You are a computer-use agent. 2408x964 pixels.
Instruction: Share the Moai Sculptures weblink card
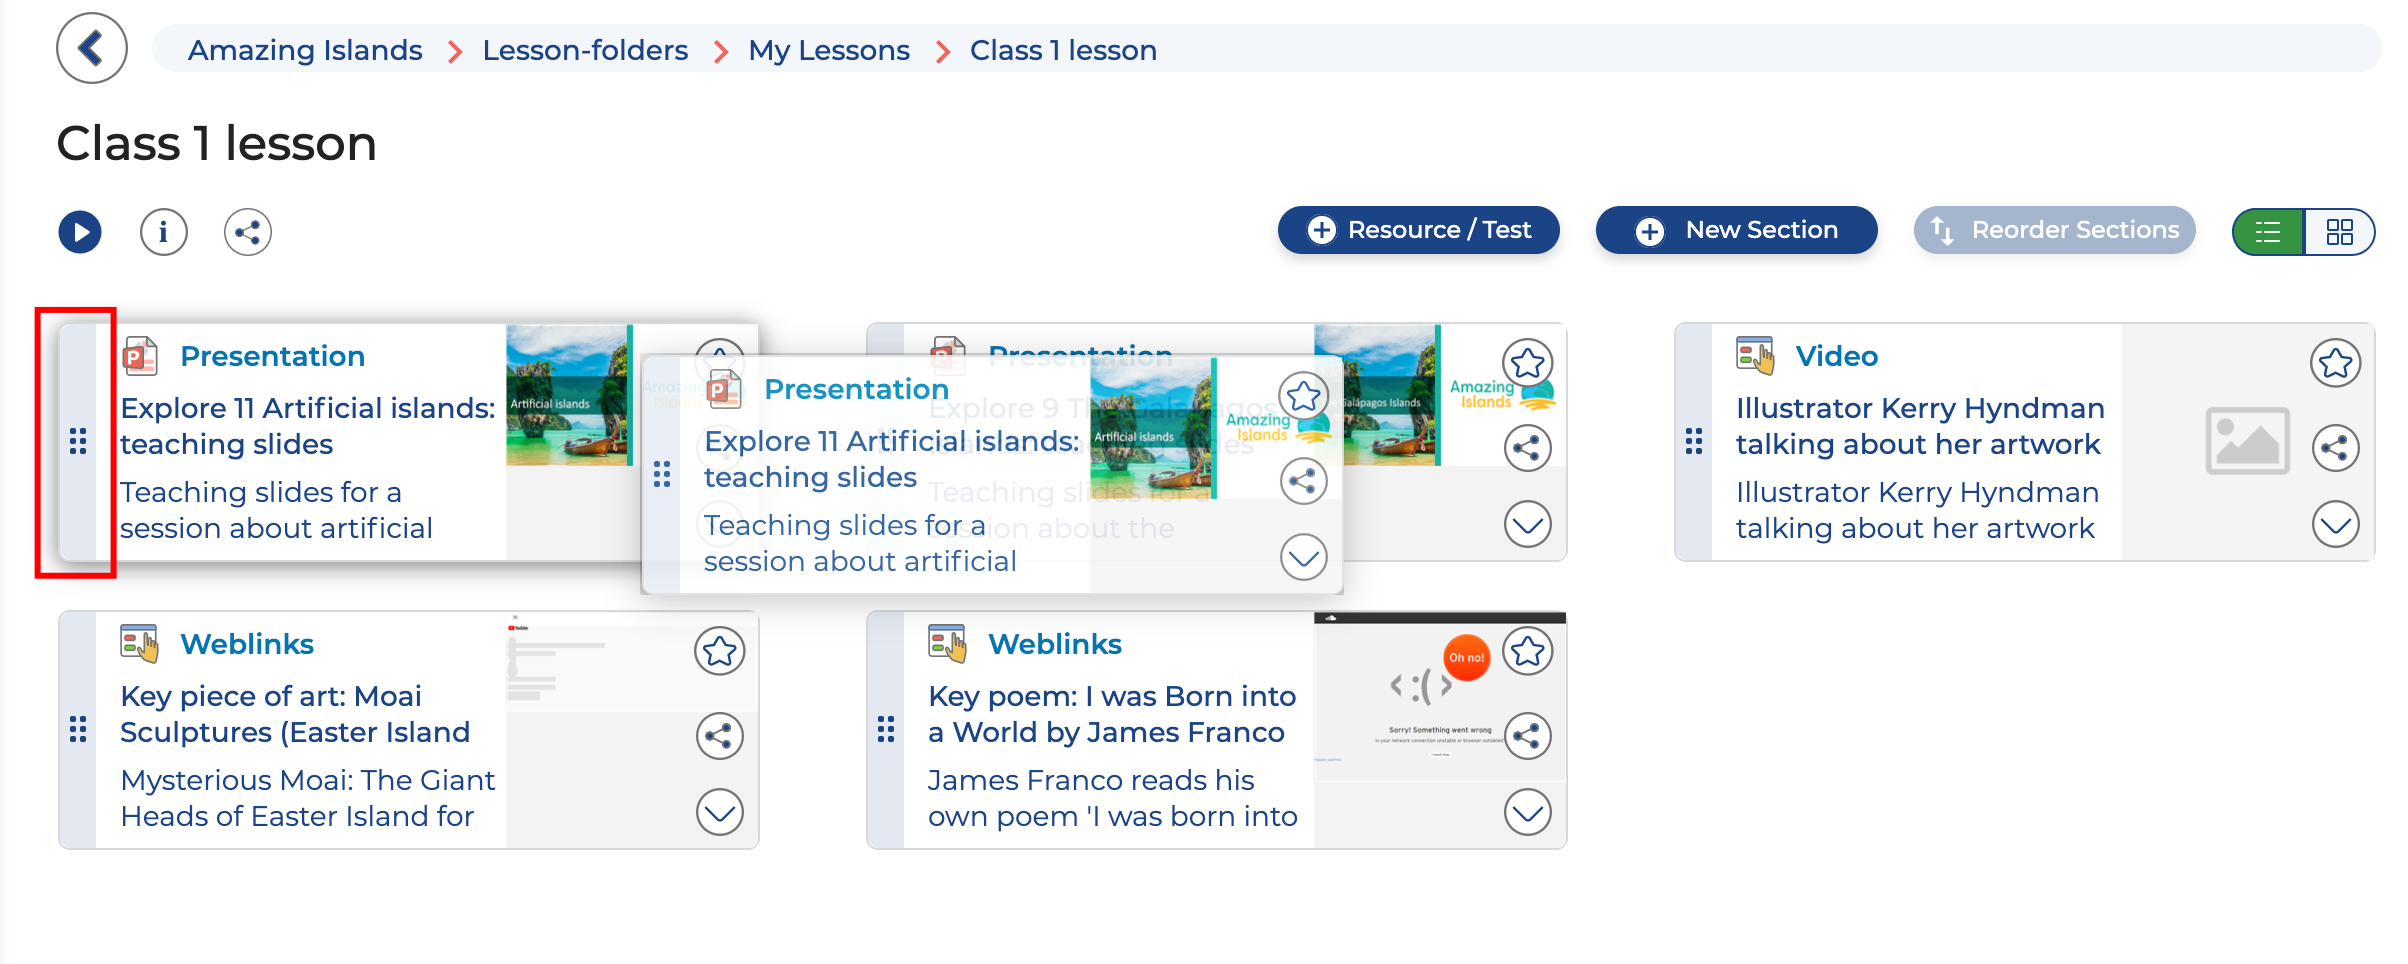point(719,737)
